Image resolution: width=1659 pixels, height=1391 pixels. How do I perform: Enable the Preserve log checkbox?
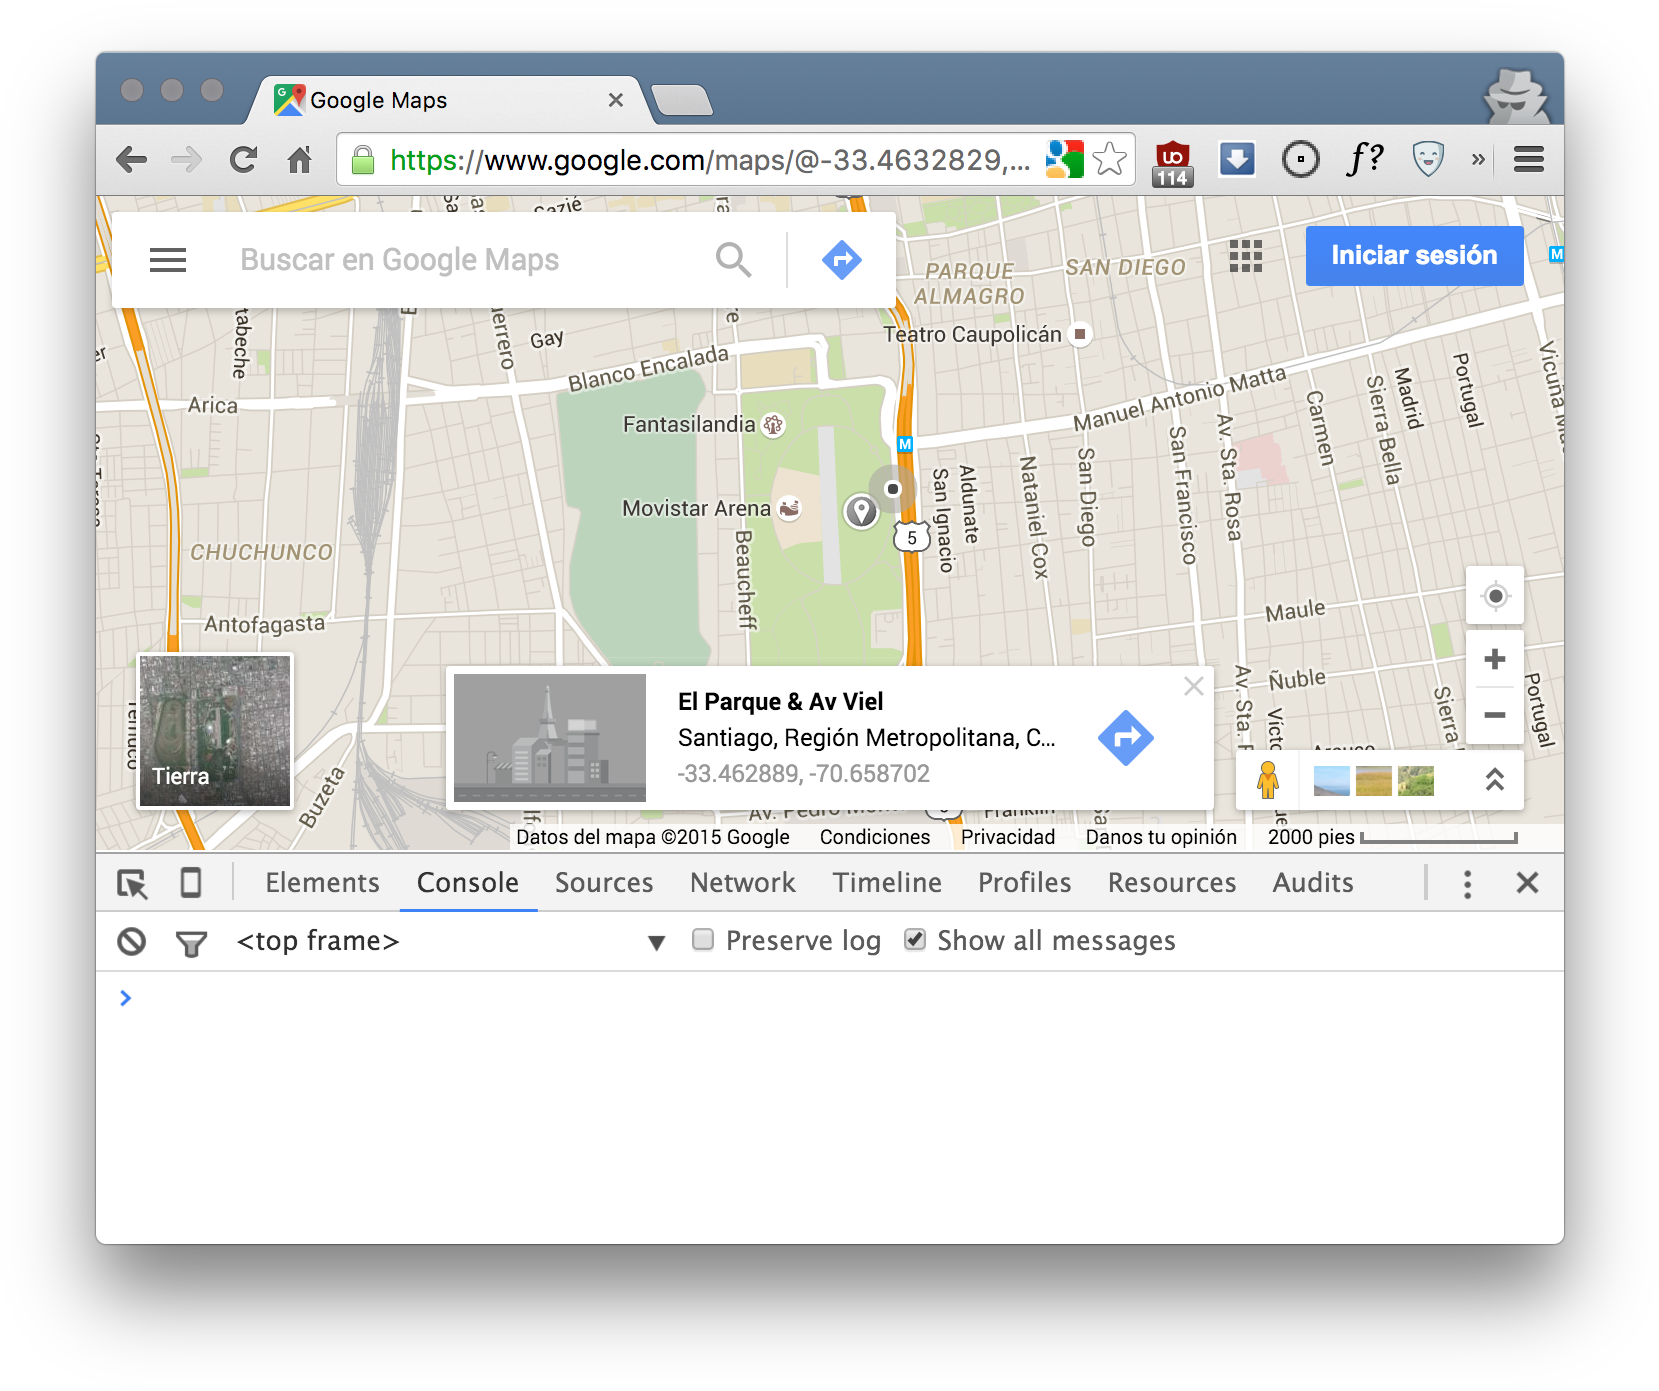pos(703,940)
